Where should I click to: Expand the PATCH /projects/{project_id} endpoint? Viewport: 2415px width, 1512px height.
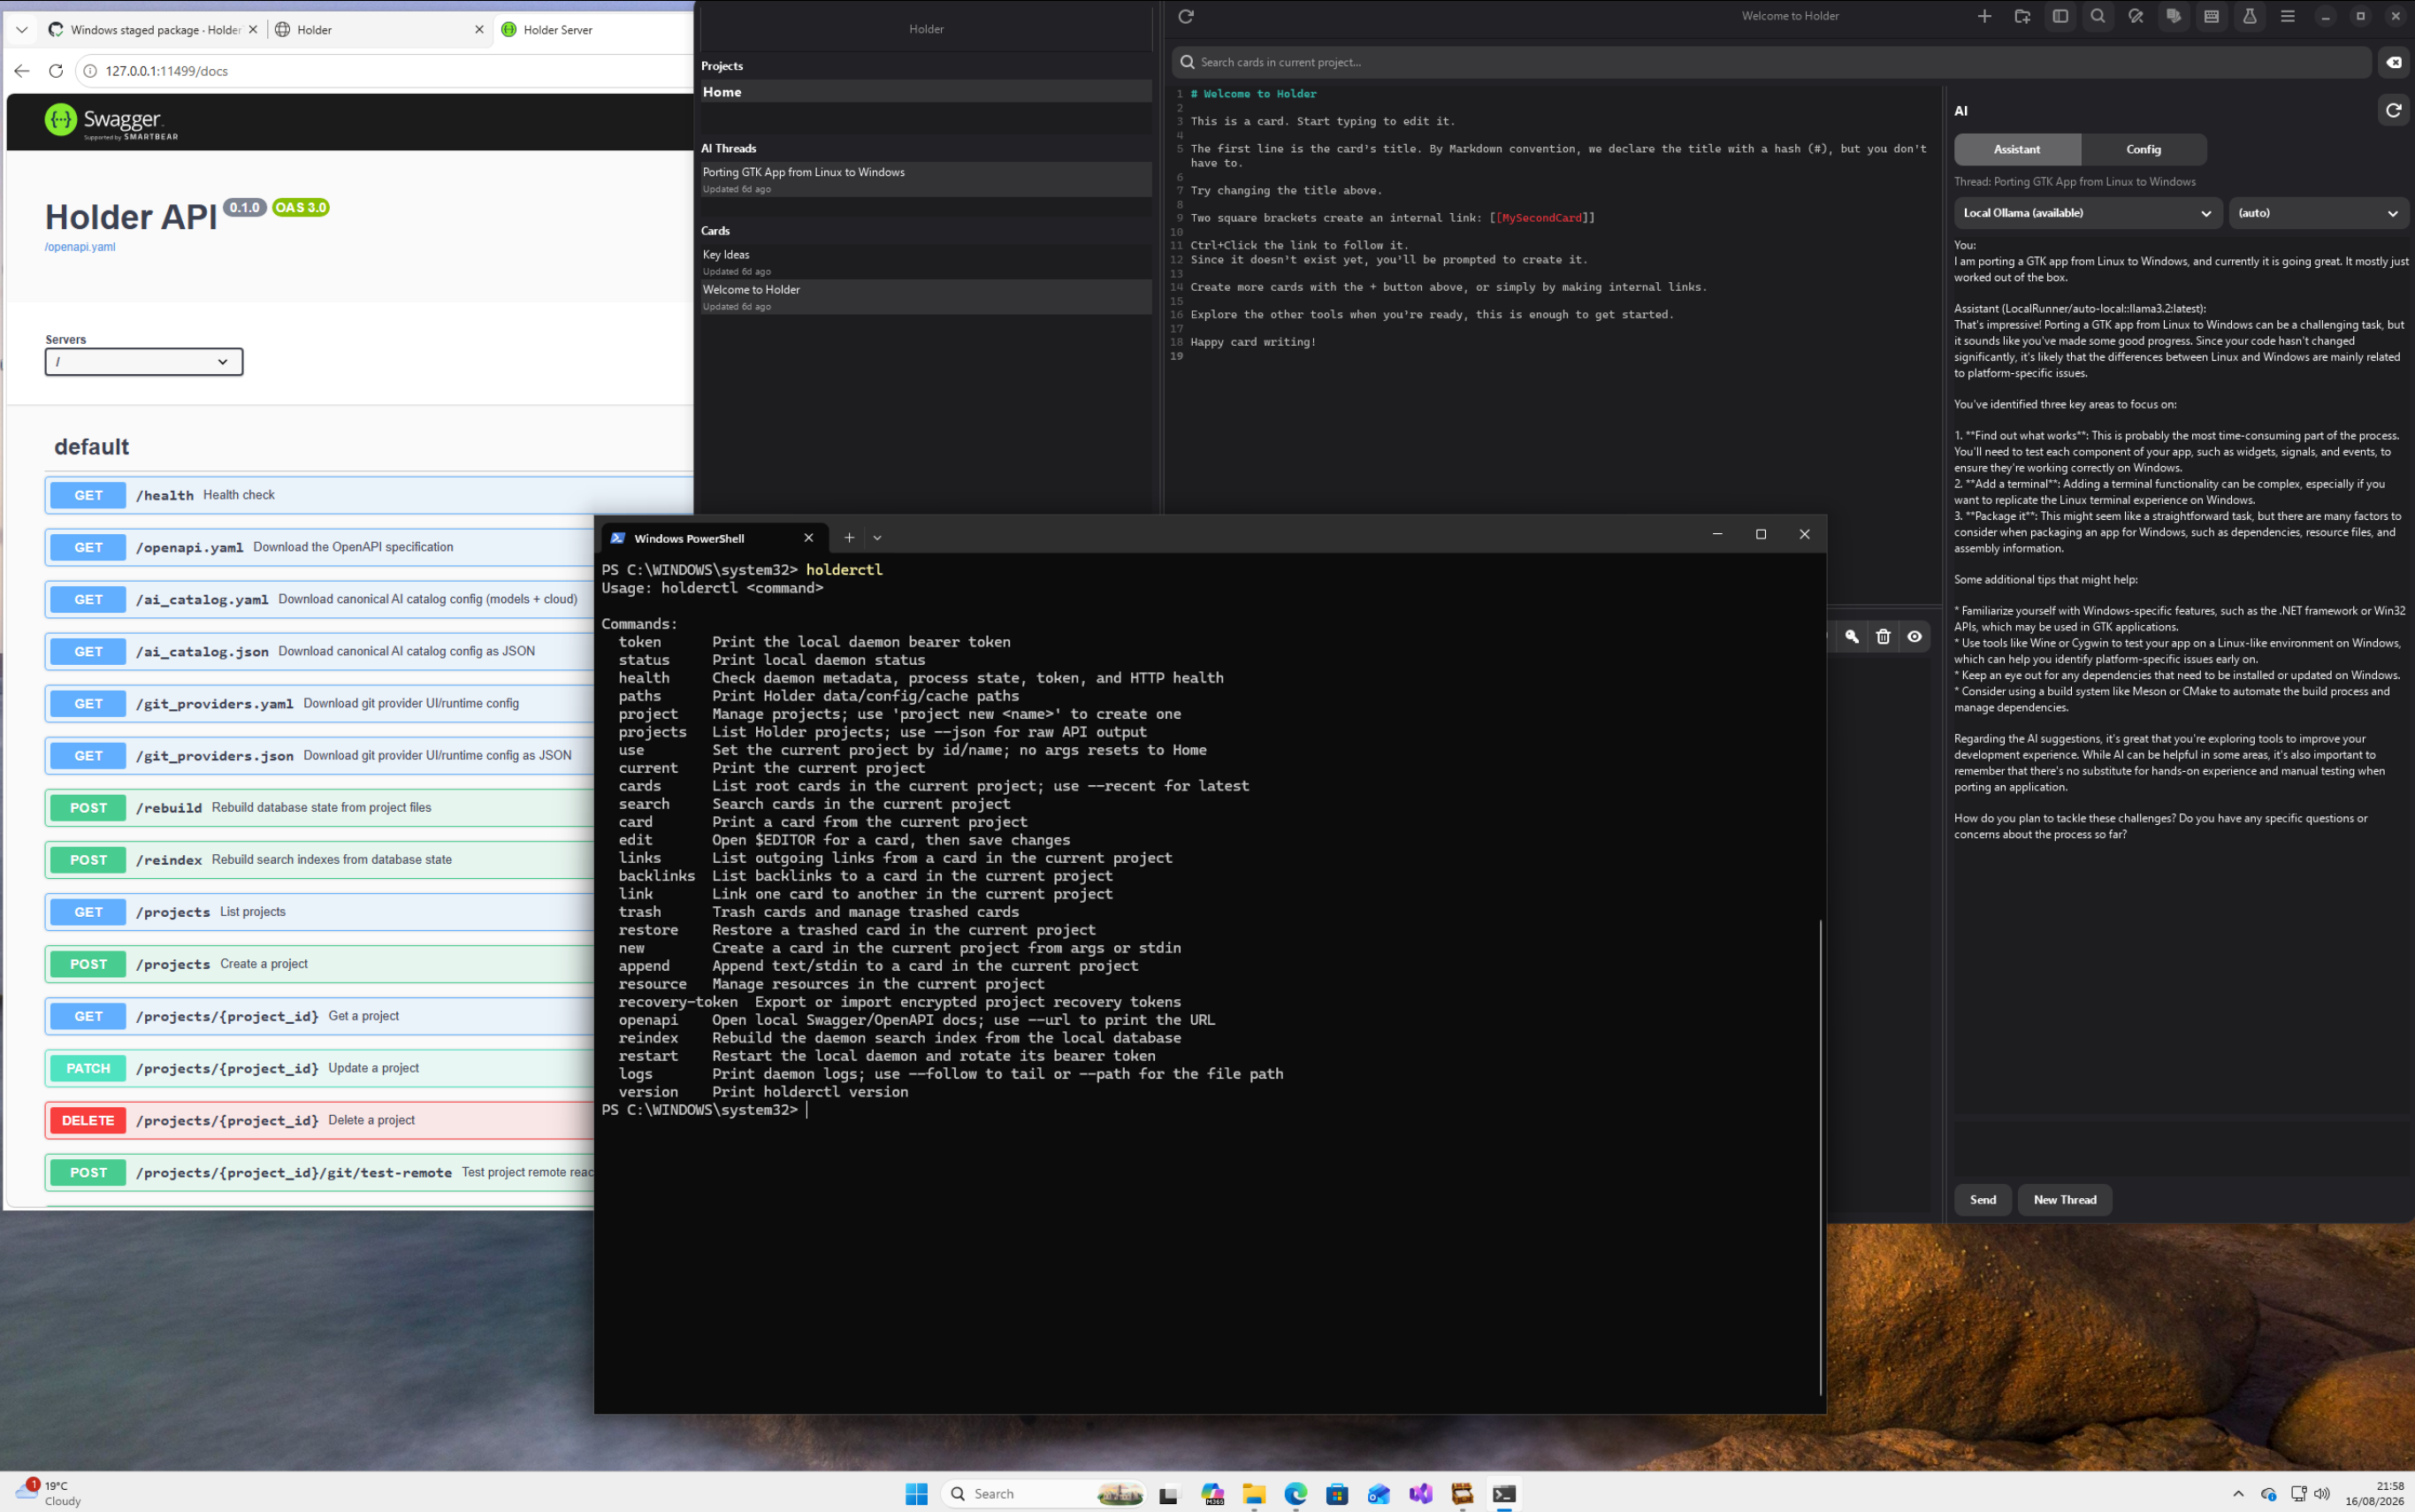click(320, 1068)
